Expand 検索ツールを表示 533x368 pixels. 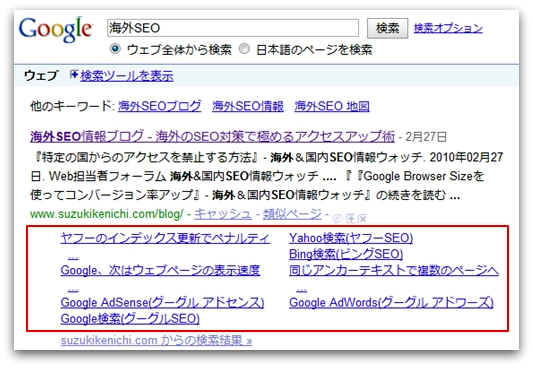[x=127, y=75]
